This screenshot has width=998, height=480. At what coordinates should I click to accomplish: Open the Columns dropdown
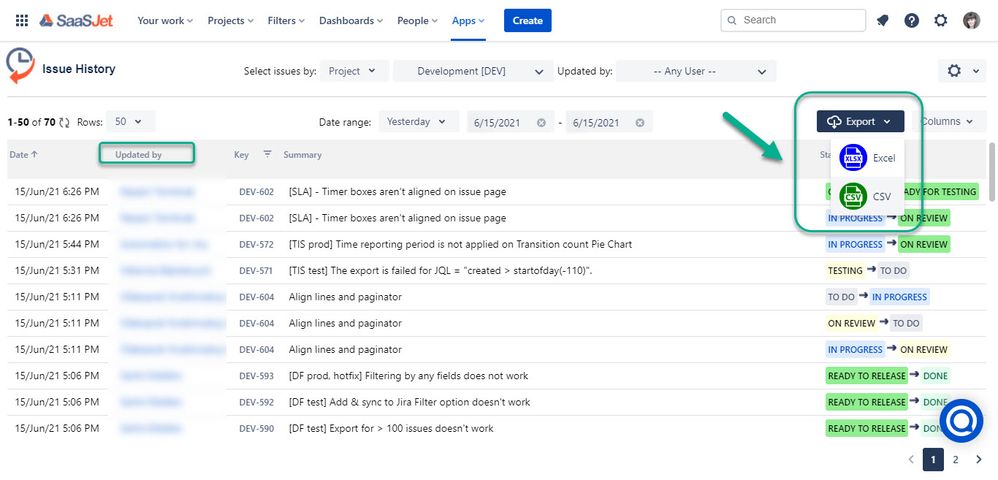tap(948, 121)
